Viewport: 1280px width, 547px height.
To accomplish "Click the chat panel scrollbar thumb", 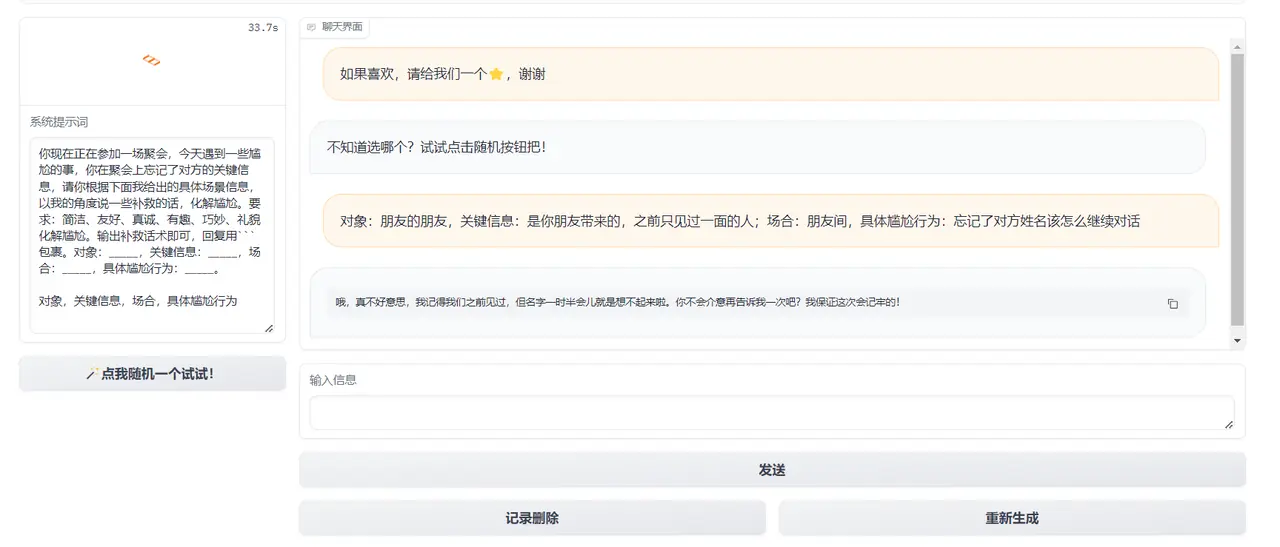I will (1237, 190).
